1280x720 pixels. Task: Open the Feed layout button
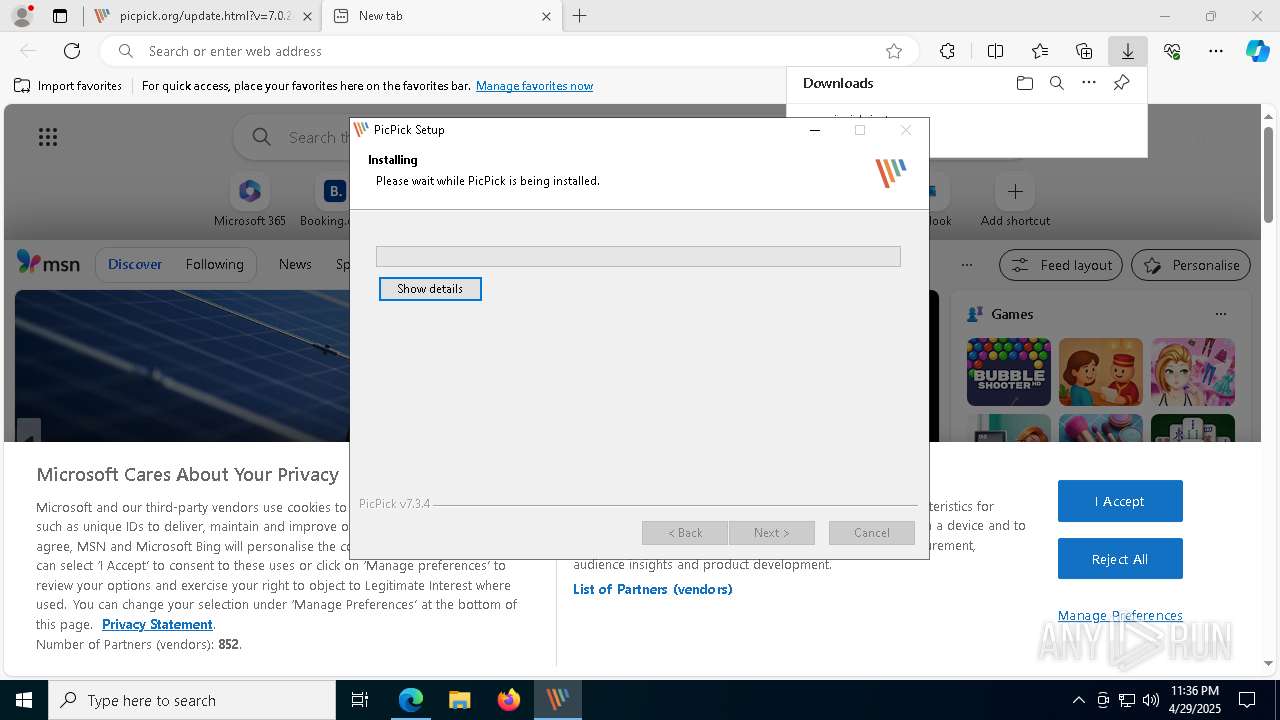[x=1061, y=265]
